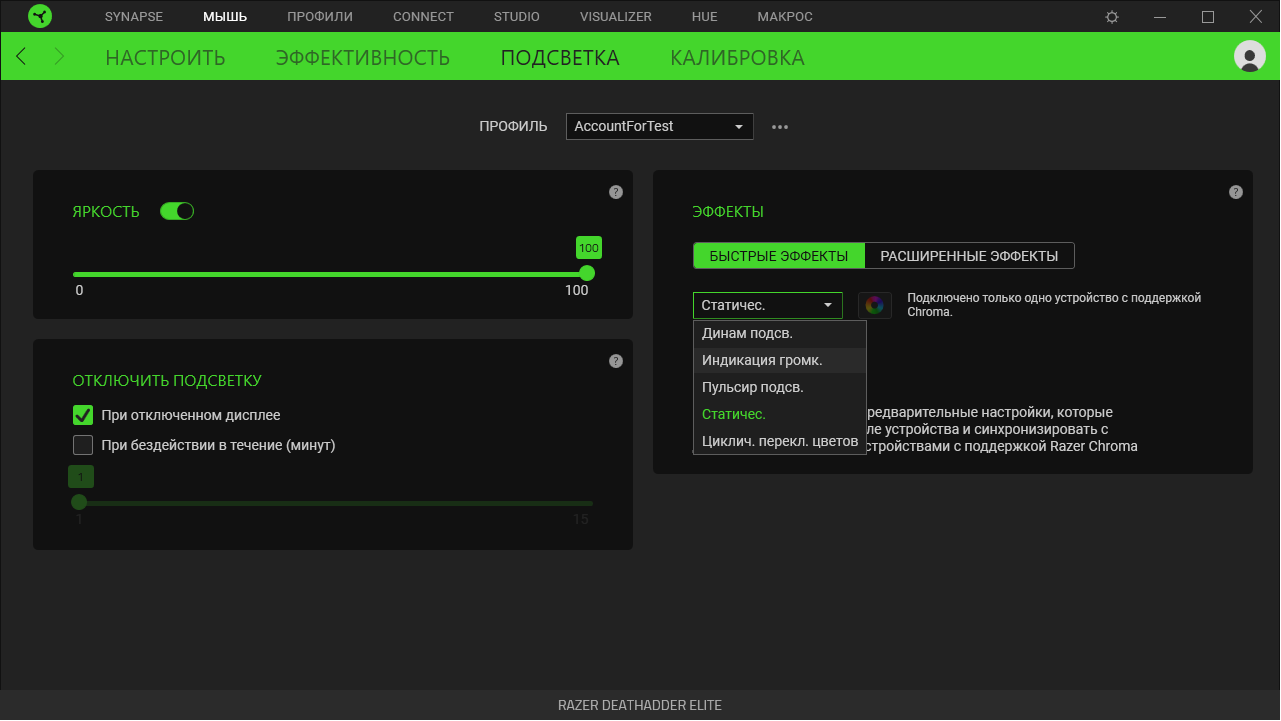This screenshot has height=721, width=1281.
Task: Toggle the brightness switch
Action: pyautogui.click(x=177, y=211)
